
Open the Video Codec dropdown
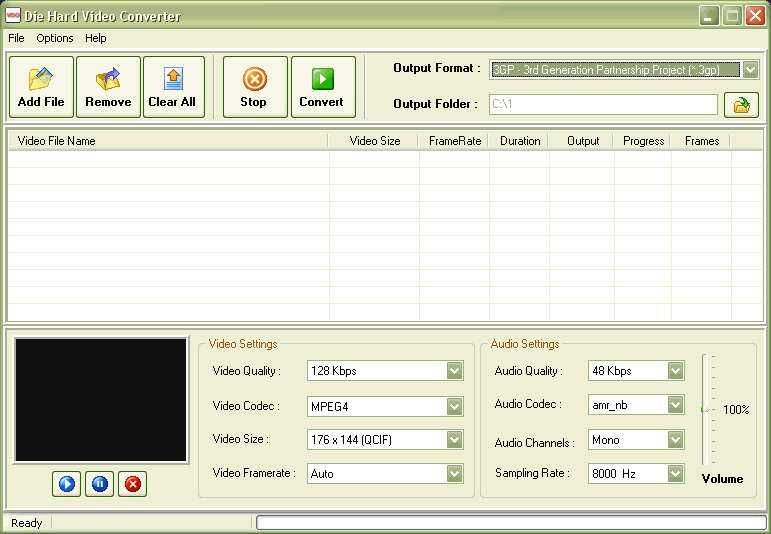pos(454,406)
